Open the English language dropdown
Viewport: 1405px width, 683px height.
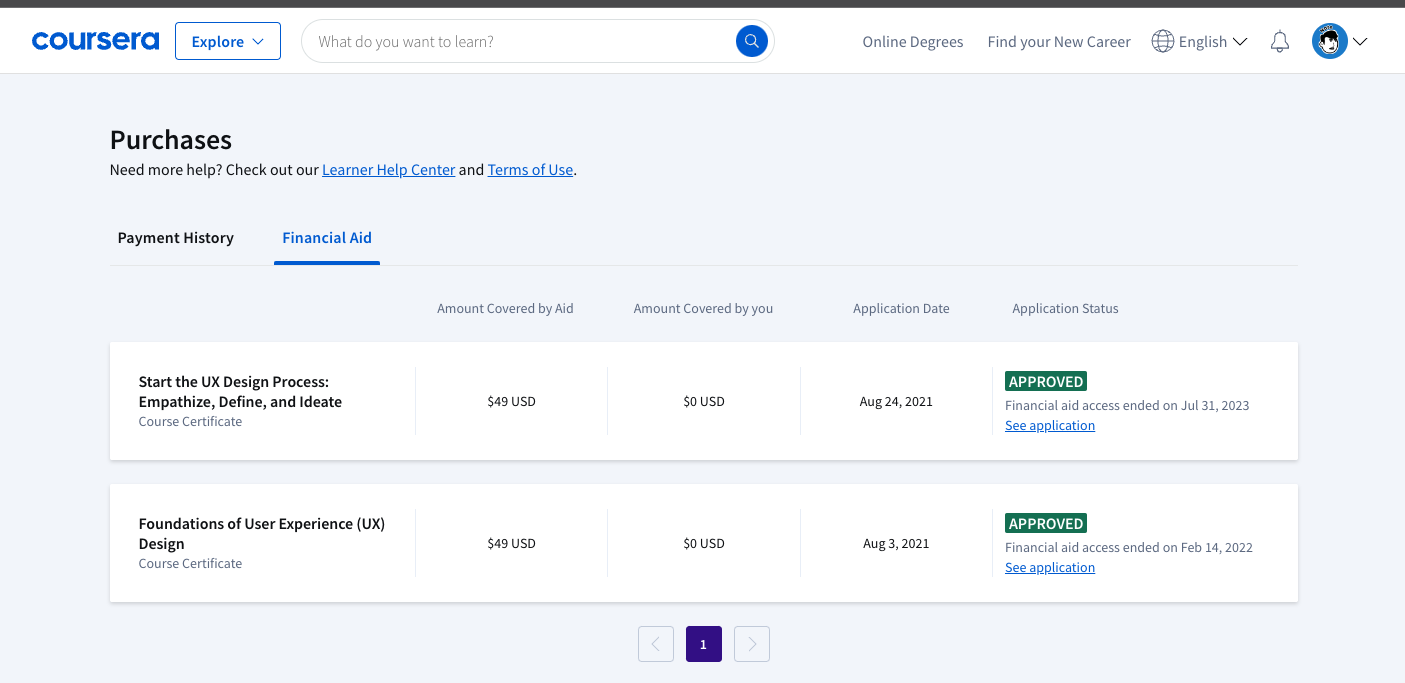pos(1212,42)
